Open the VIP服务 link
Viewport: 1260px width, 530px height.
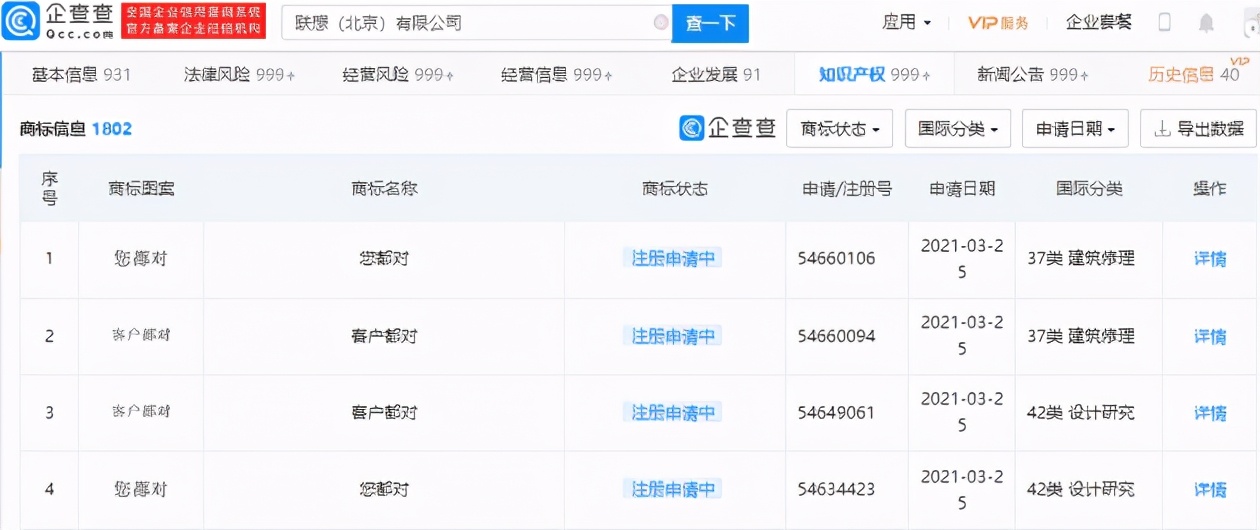click(998, 23)
